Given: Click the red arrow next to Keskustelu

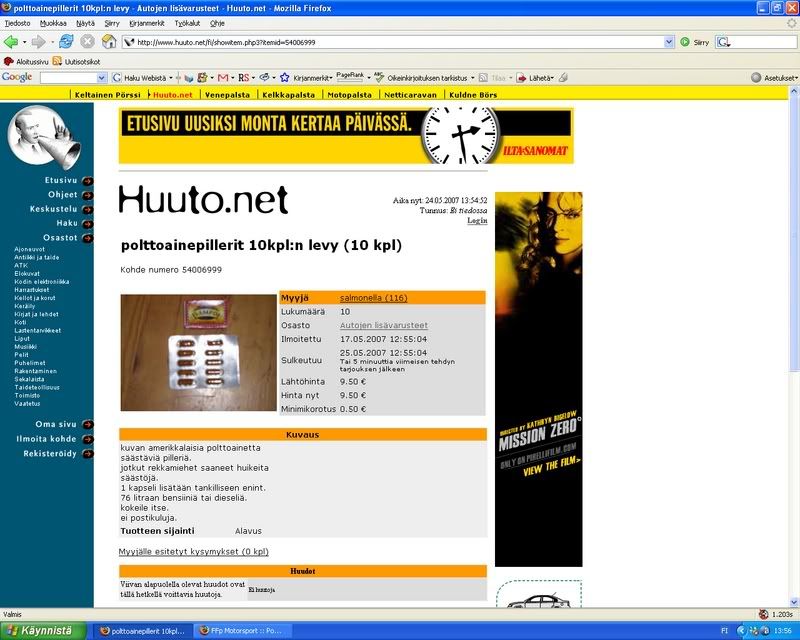Looking at the screenshot, I should [88, 209].
